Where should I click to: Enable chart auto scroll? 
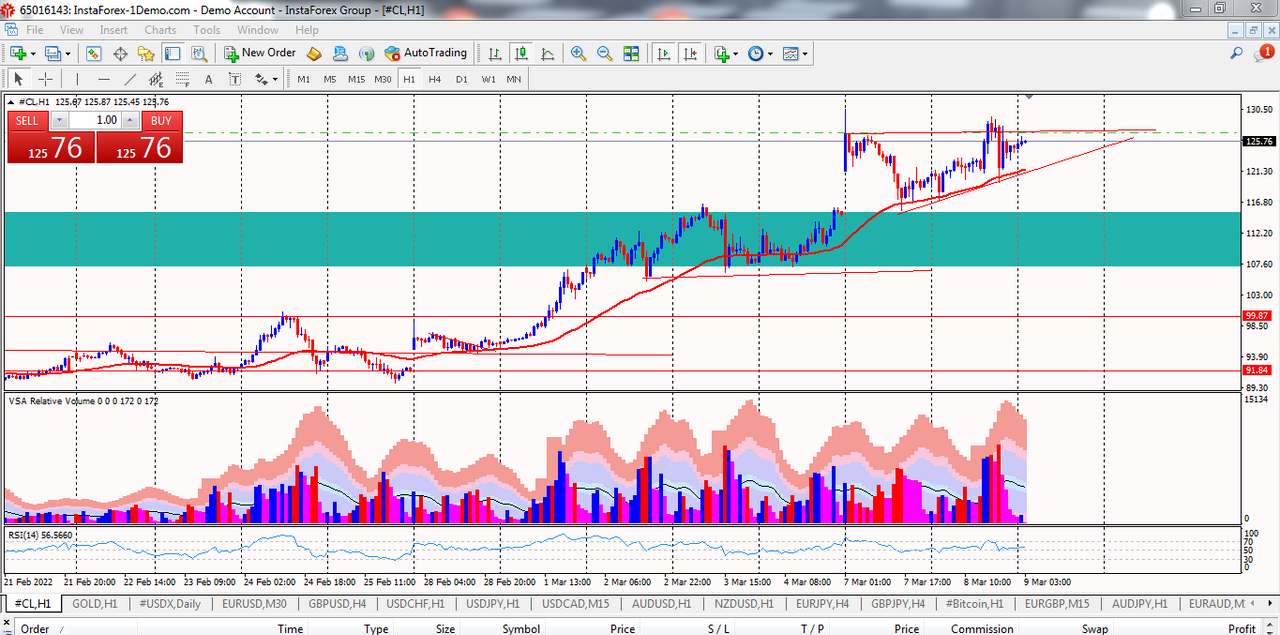[x=663, y=53]
